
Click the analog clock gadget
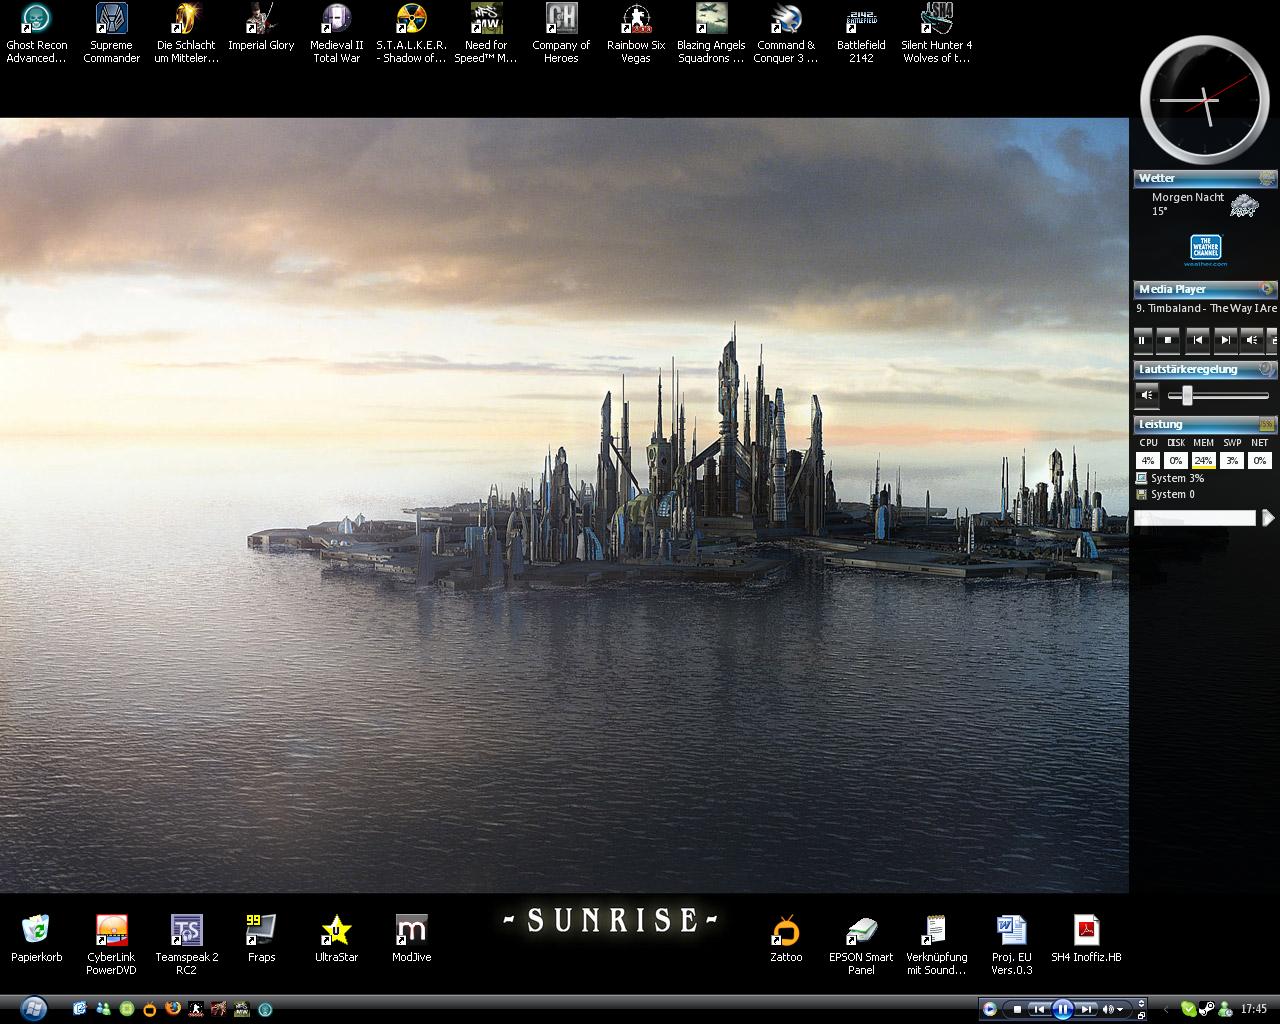pyautogui.click(x=1204, y=98)
